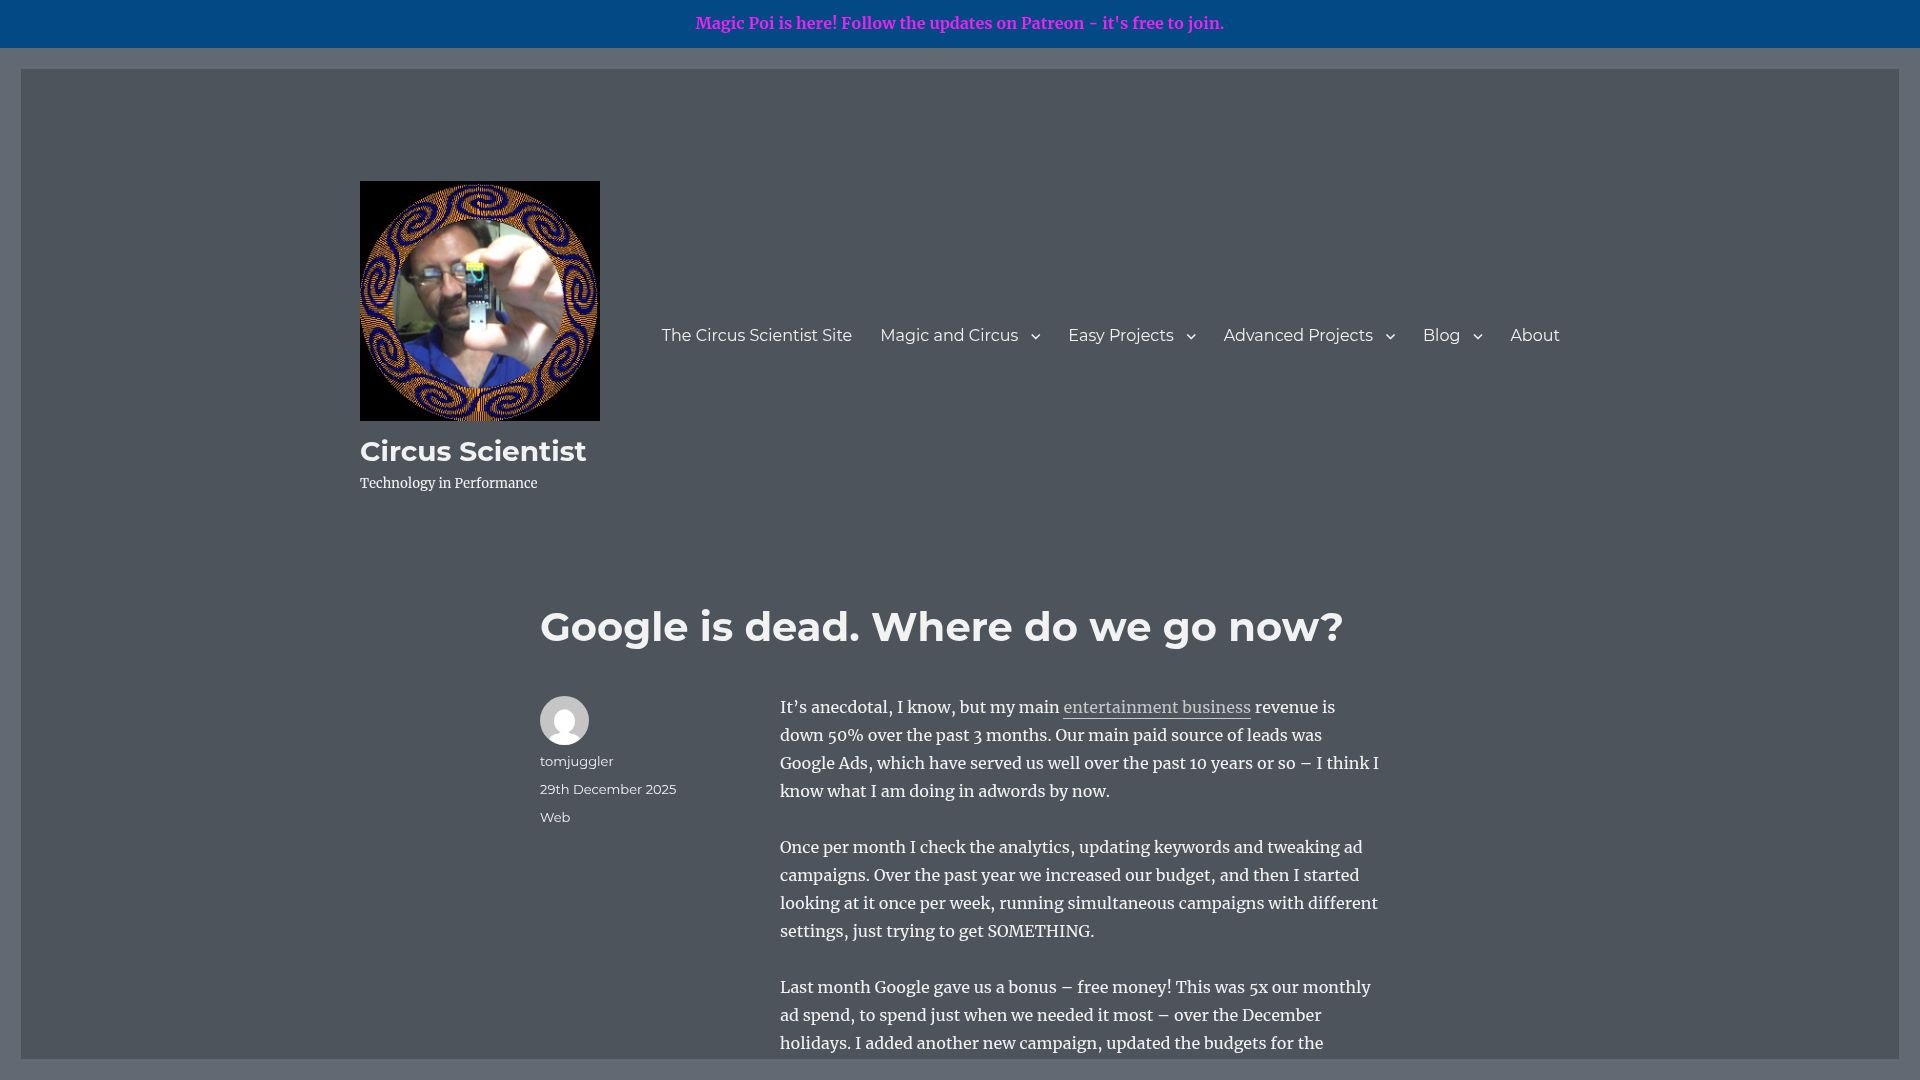Open the Magic Poi Patreon banner link

coord(959,23)
